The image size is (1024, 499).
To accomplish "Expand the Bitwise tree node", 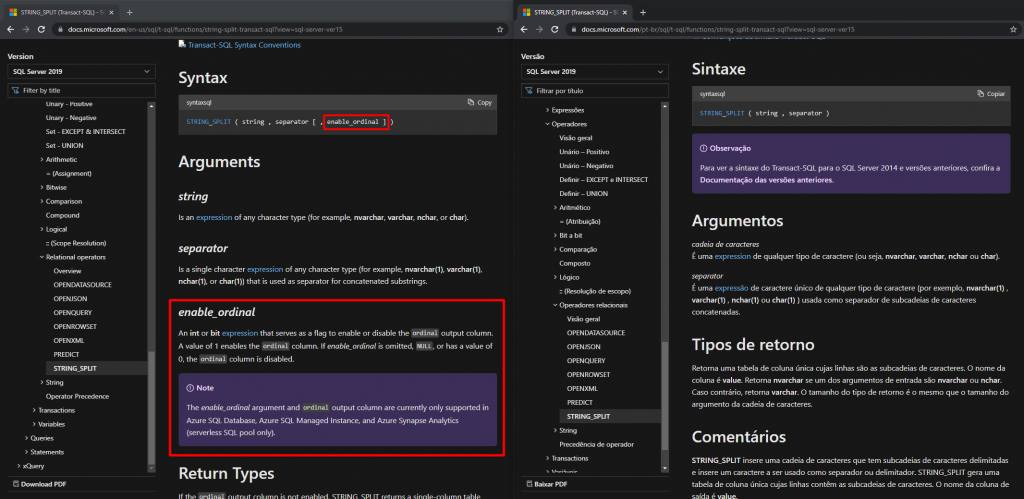I will [x=42, y=187].
